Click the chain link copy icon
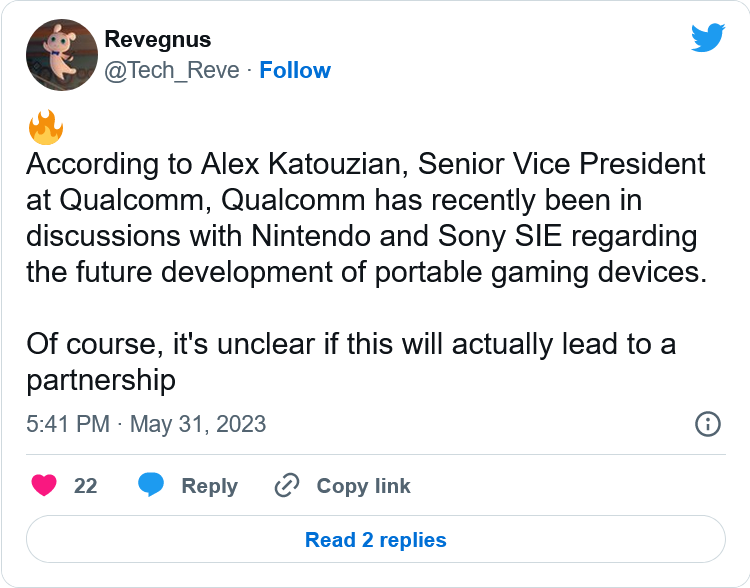Screen dimensions: 750x588 287,485
